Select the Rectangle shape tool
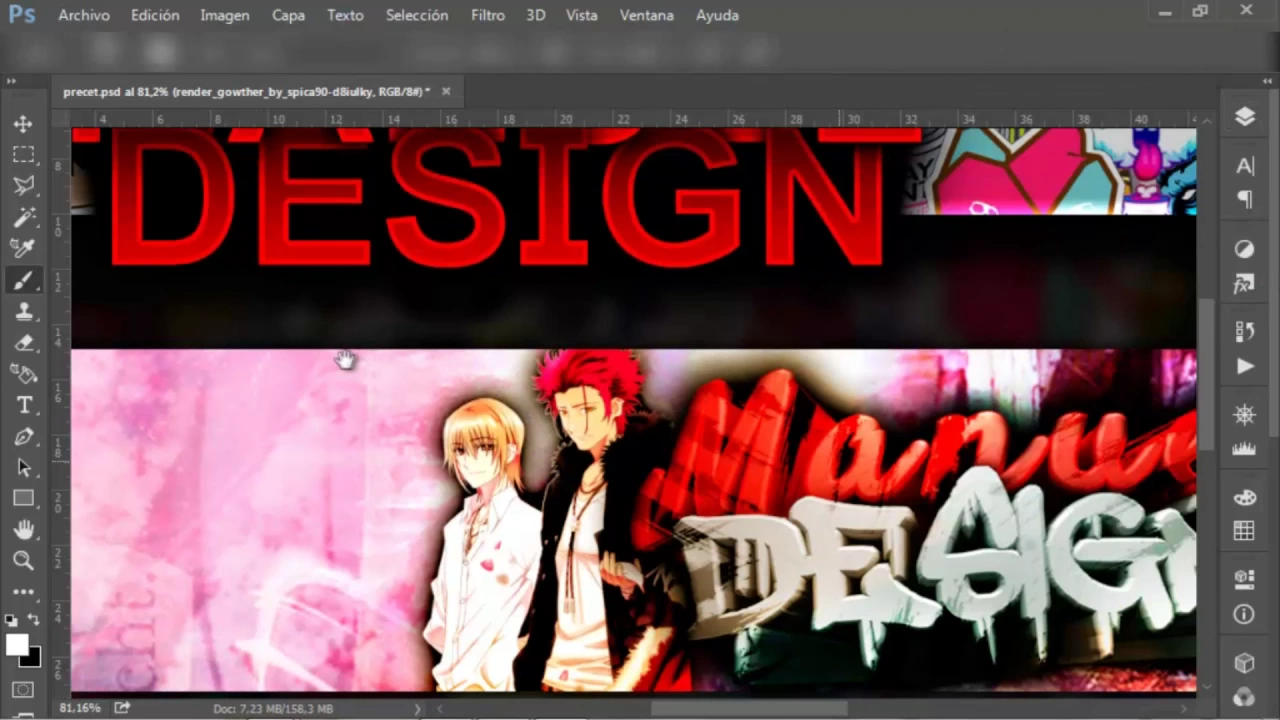 (x=23, y=498)
